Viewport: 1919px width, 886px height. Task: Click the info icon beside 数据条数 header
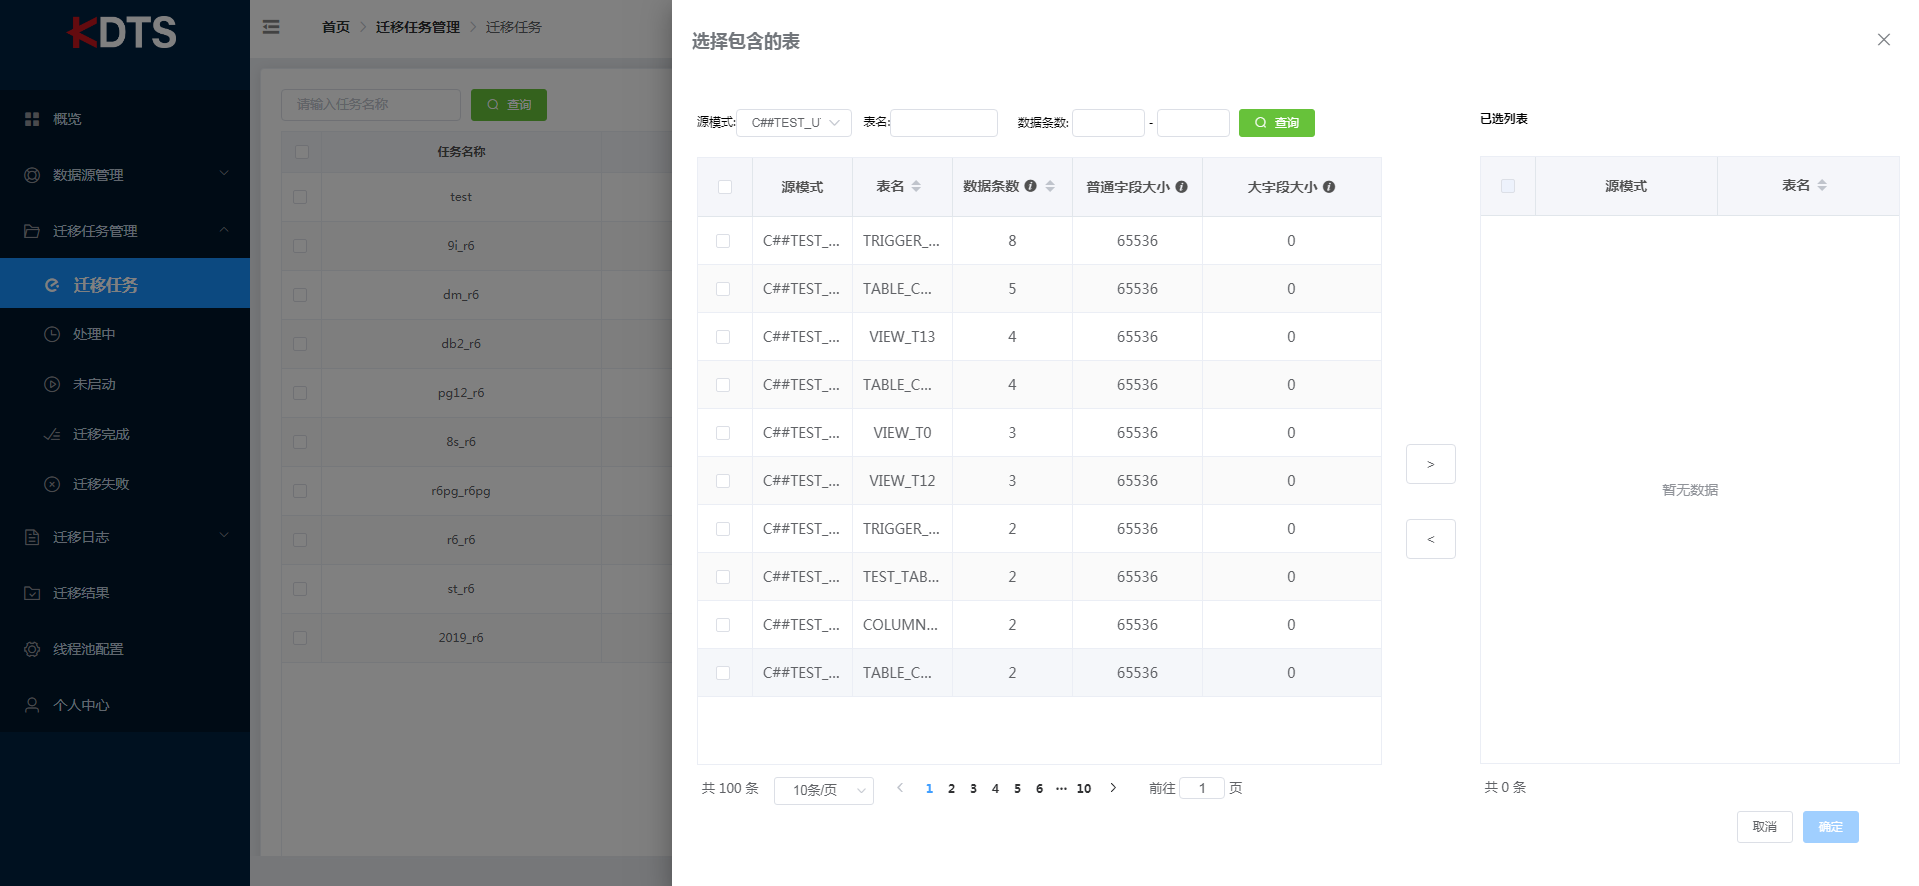(1030, 186)
